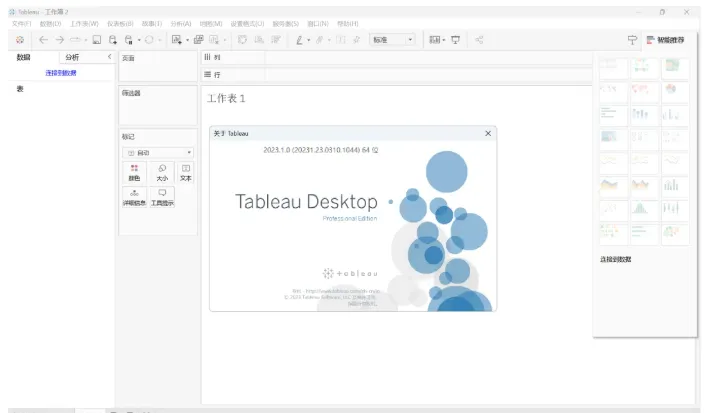Click the Sort ascending icon
This screenshot has height=413, width=704.
pos(259,40)
